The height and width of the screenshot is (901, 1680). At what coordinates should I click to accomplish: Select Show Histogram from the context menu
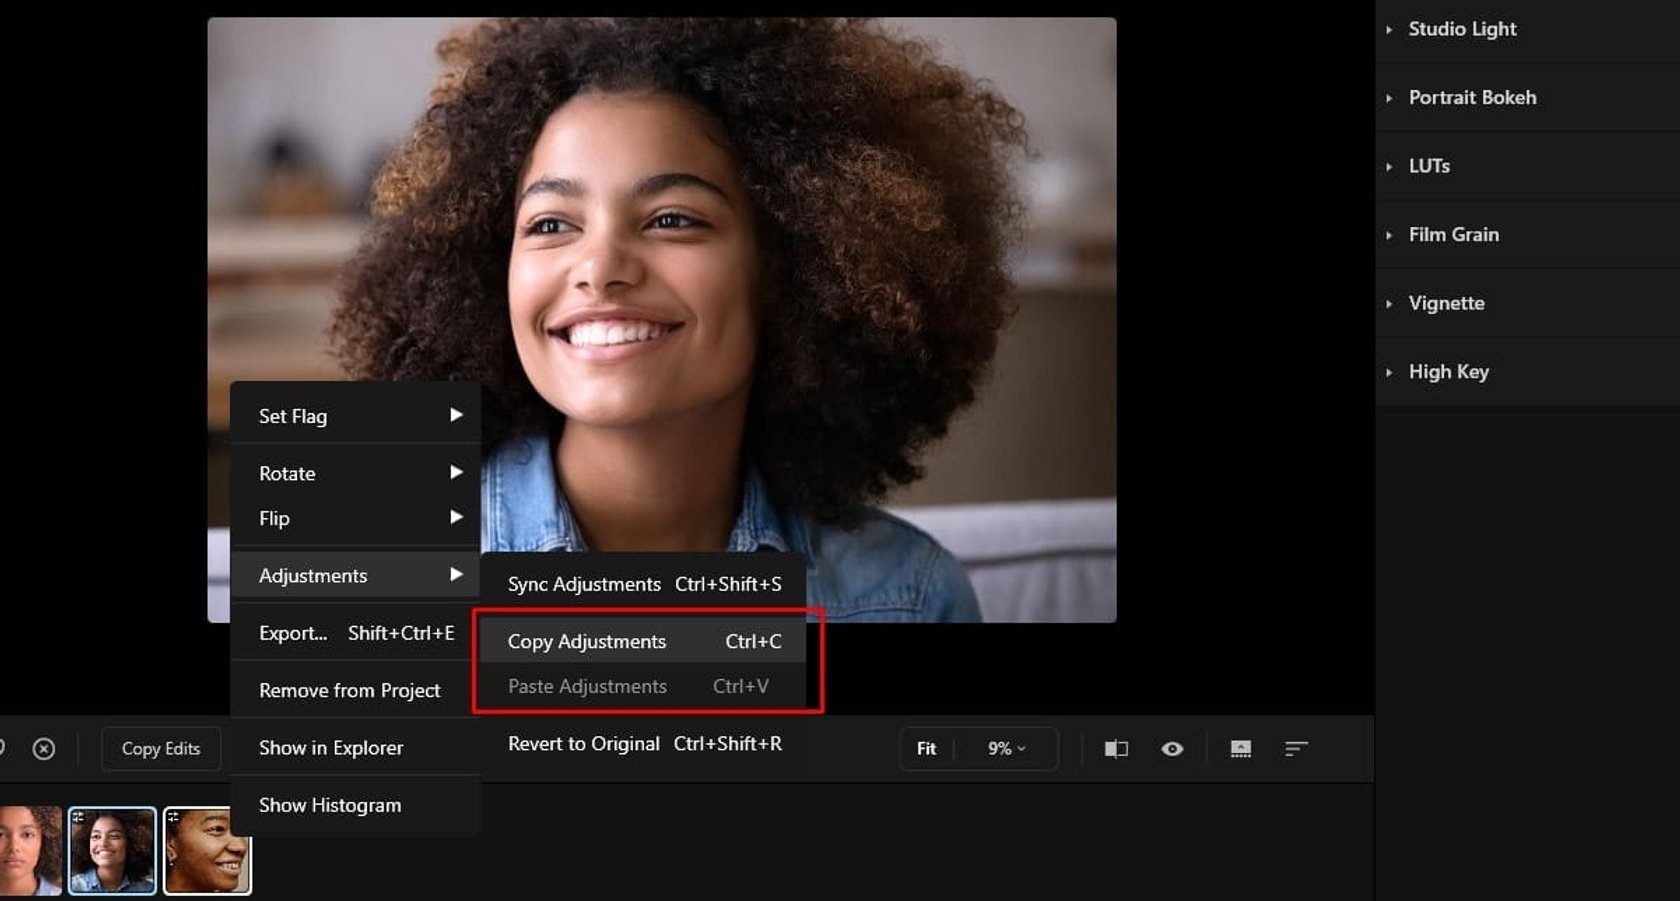click(x=329, y=805)
